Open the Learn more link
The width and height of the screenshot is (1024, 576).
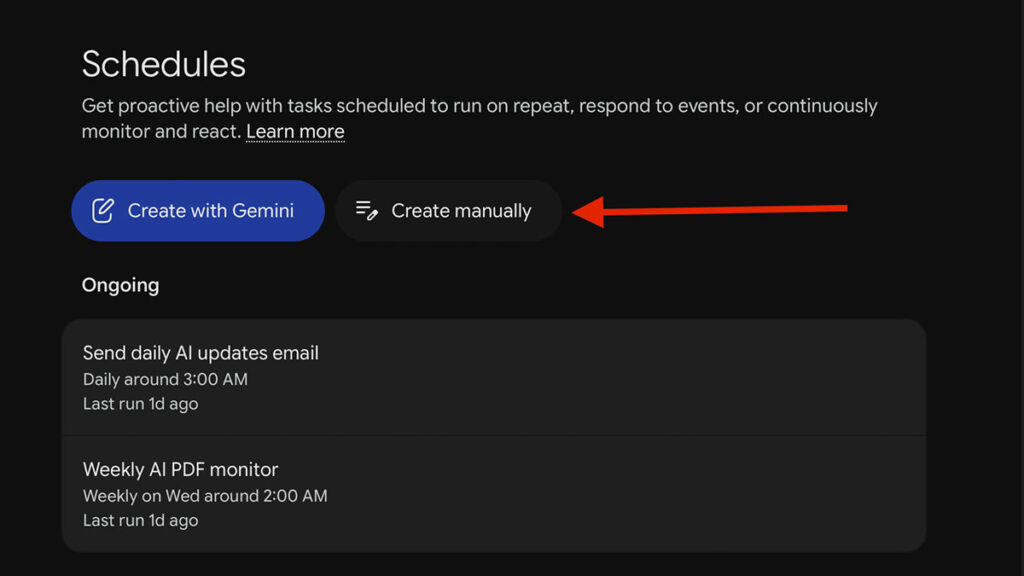pos(295,131)
